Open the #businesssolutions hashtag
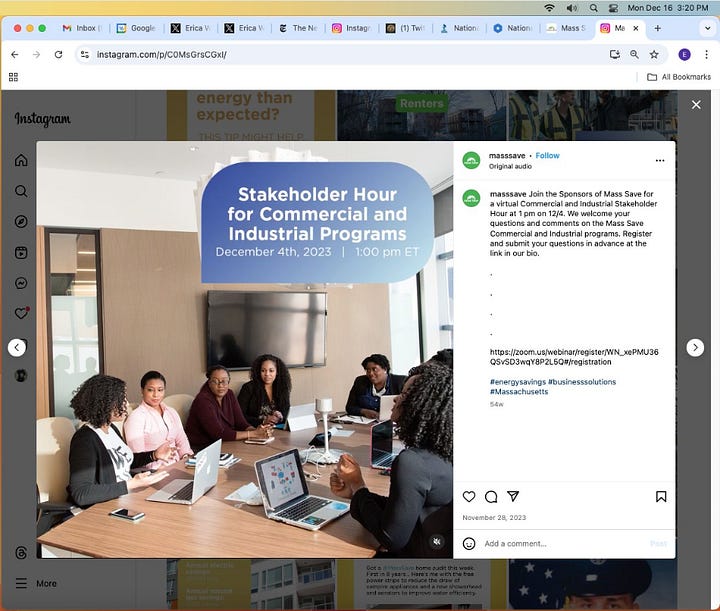The image size is (720, 611). click(582, 381)
